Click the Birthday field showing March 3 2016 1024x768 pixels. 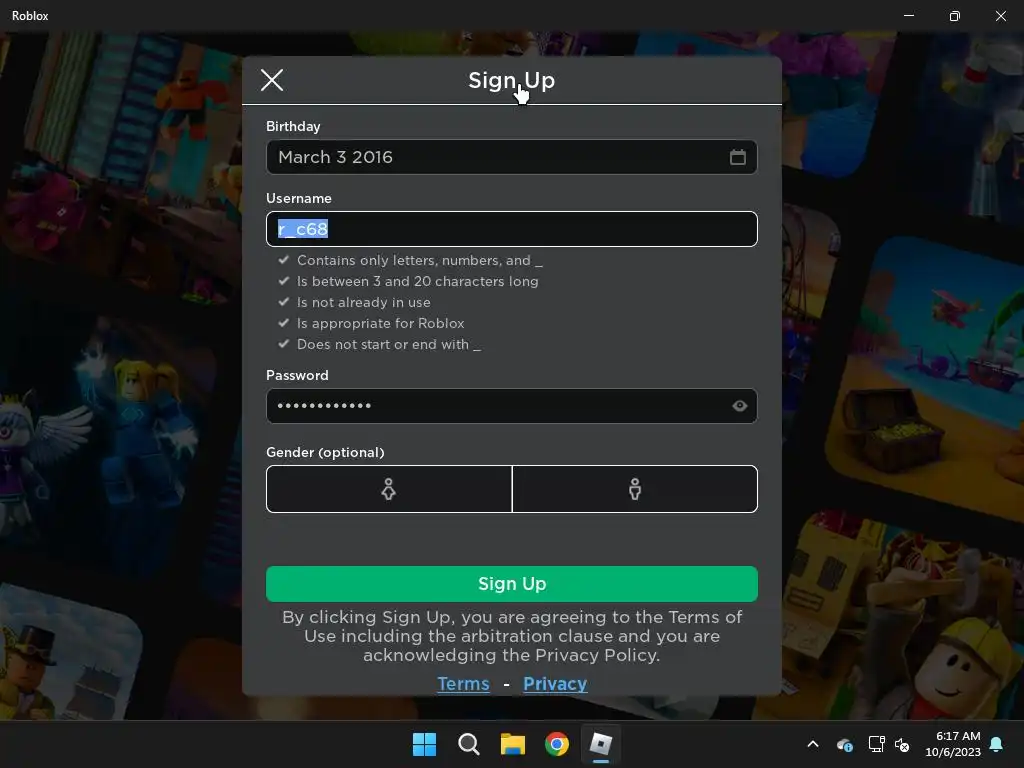point(511,157)
